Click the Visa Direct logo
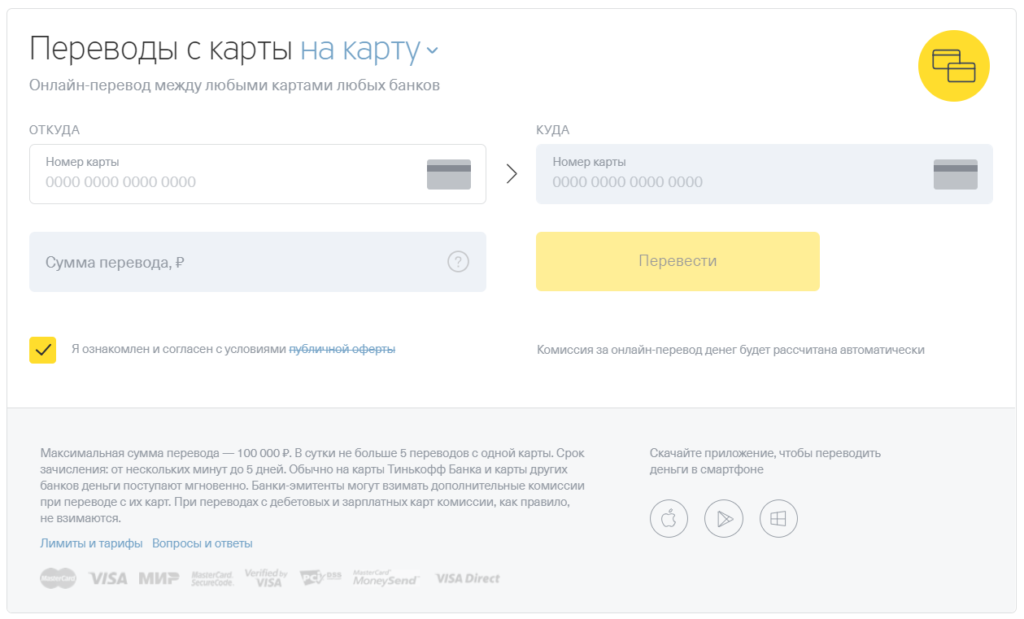This screenshot has height=619, width=1024. [x=468, y=578]
